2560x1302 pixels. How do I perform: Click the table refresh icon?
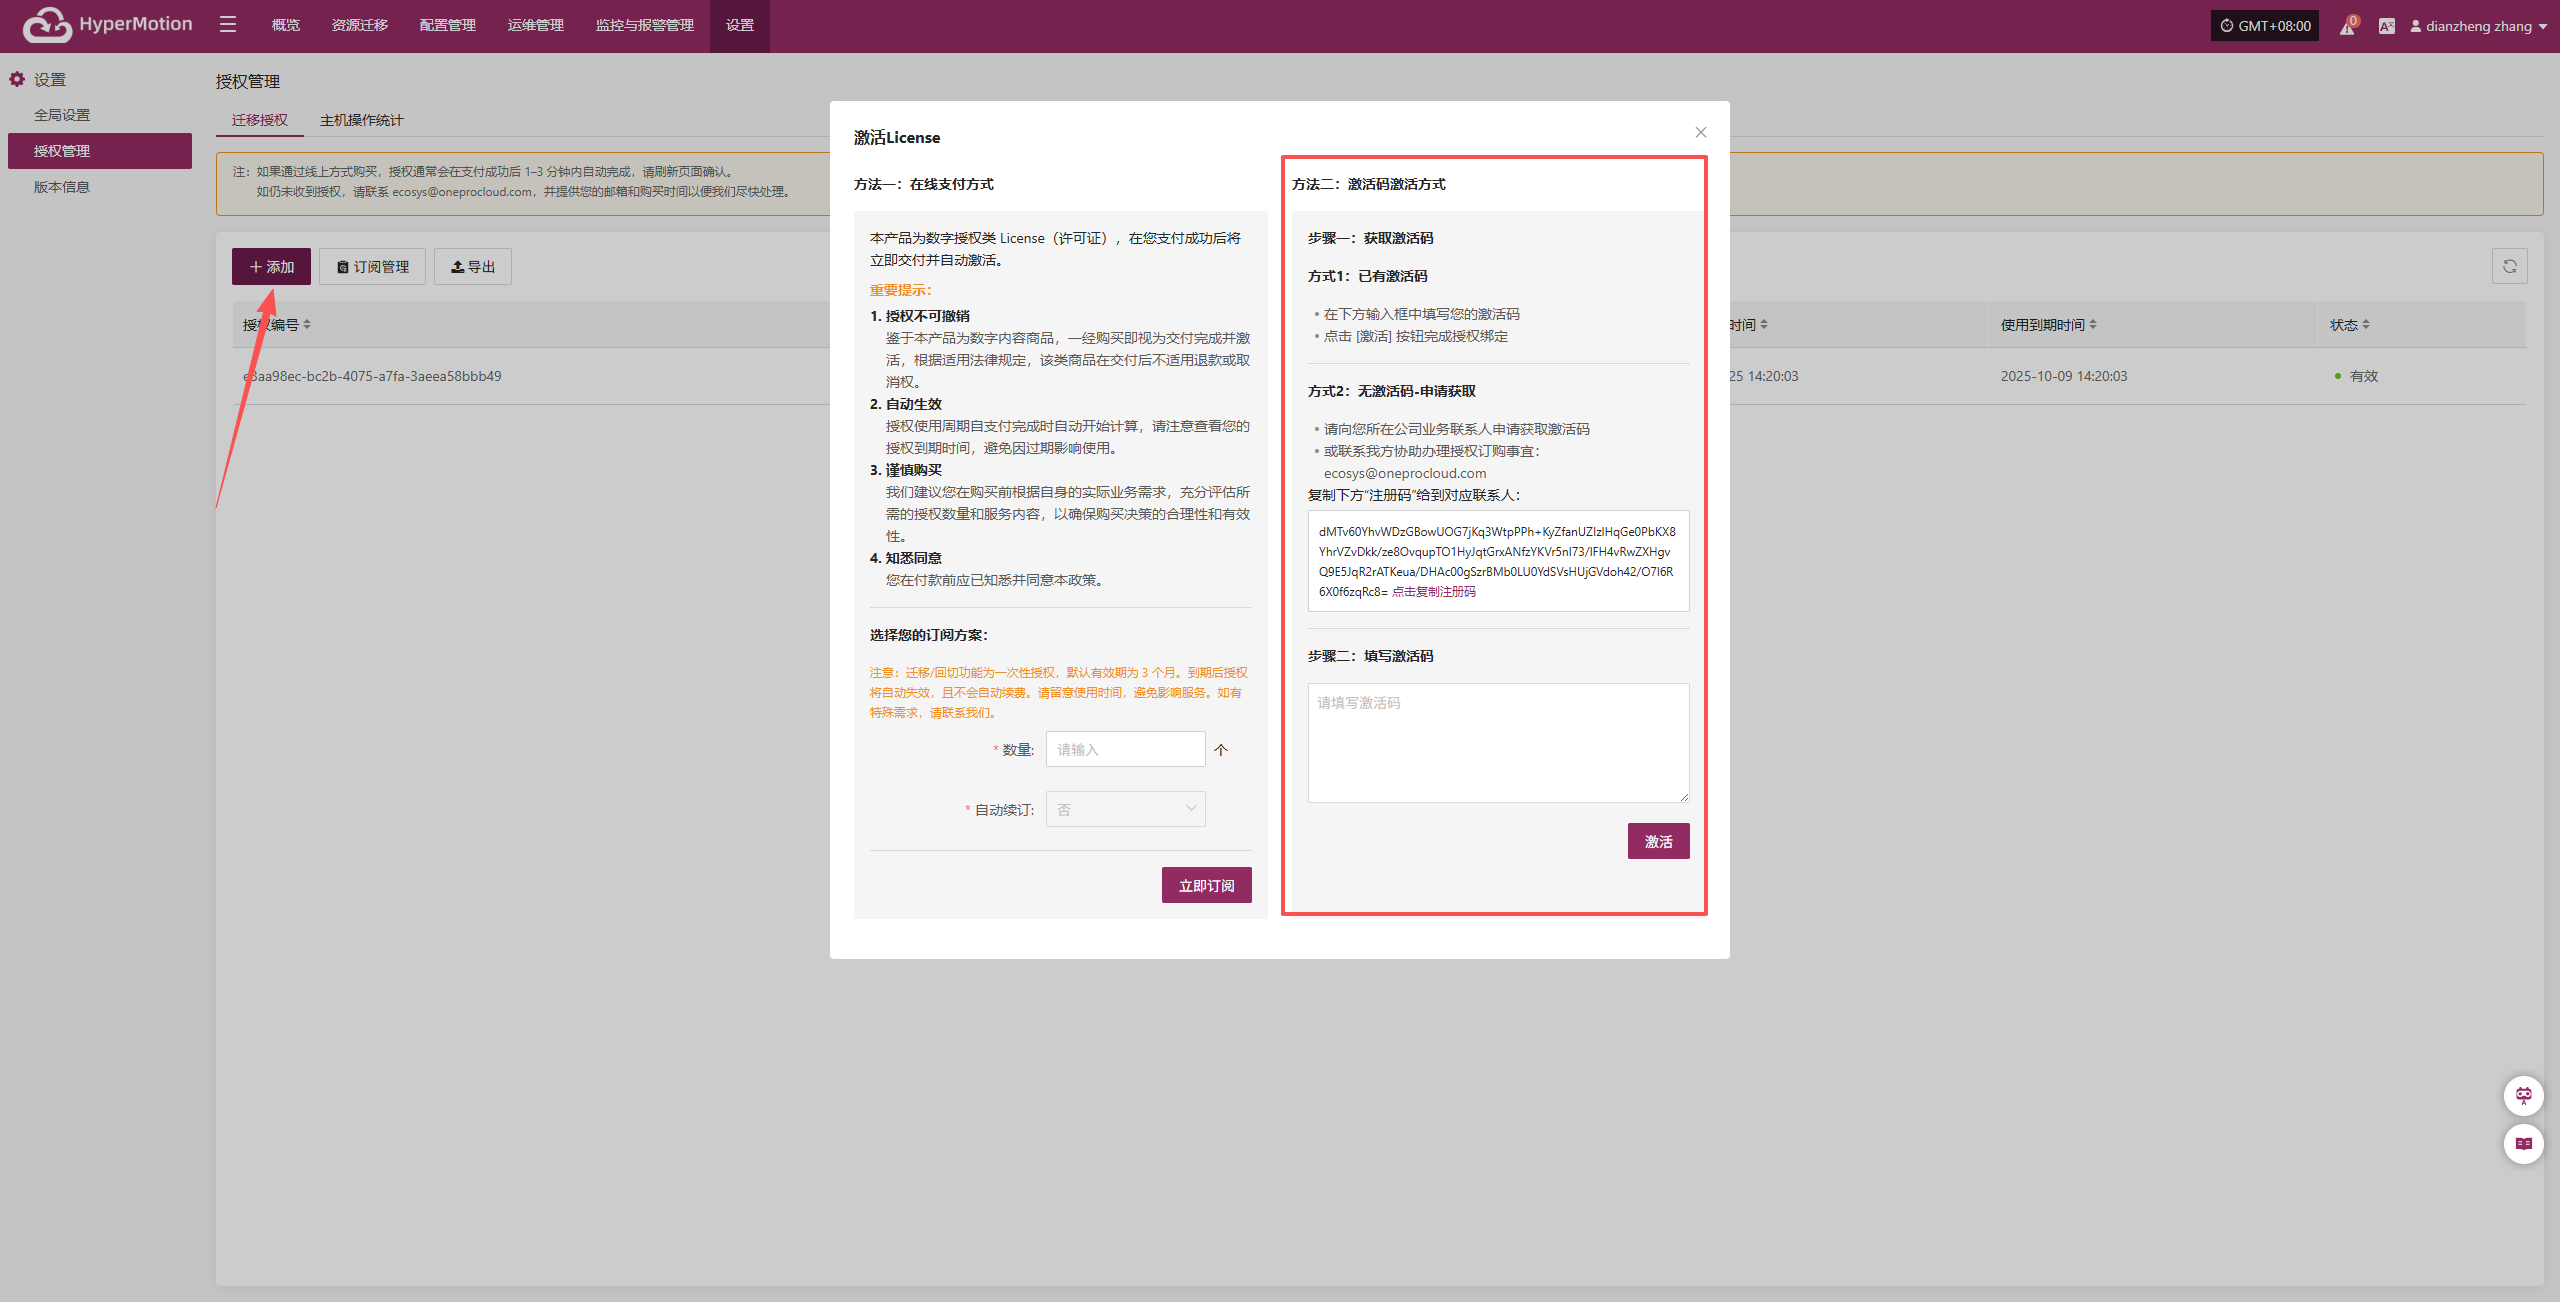(x=2509, y=266)
